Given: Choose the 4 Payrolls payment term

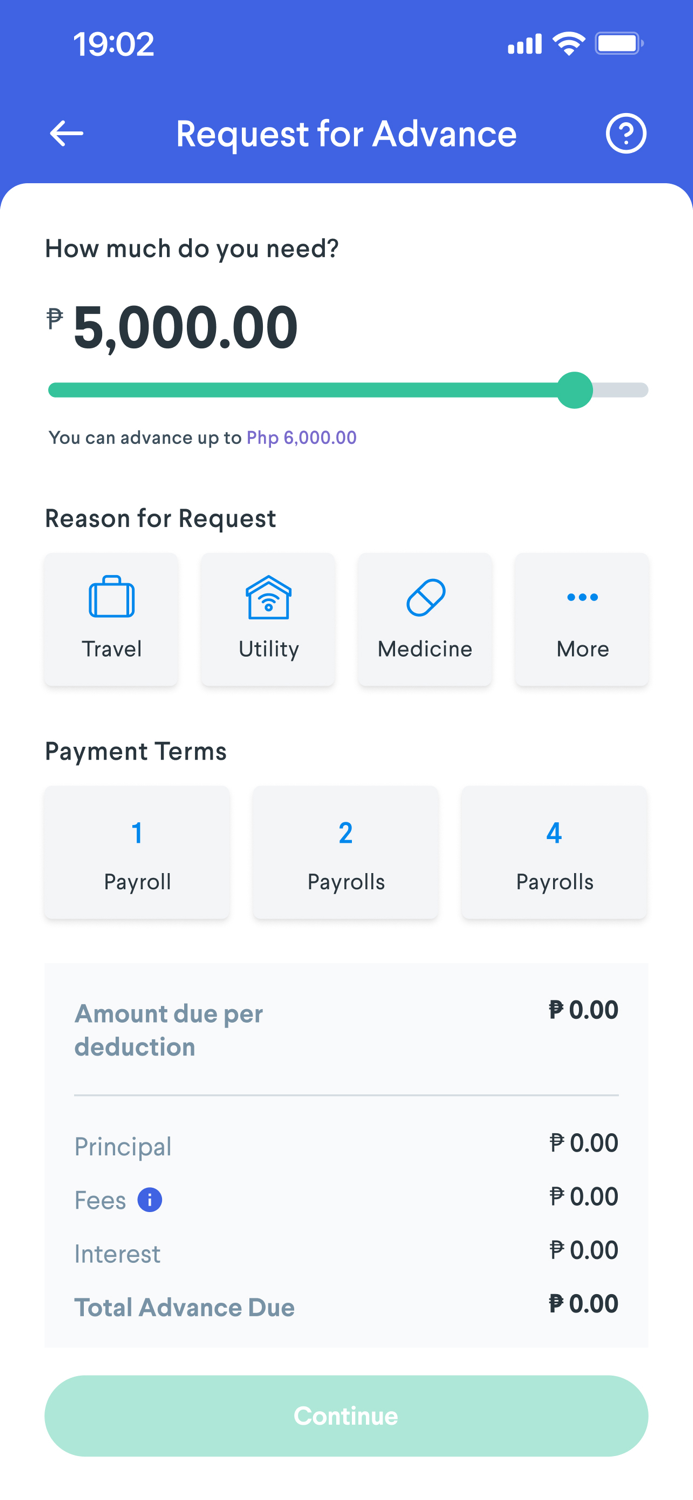Looking at the screenshot, I should coord(554,852).
